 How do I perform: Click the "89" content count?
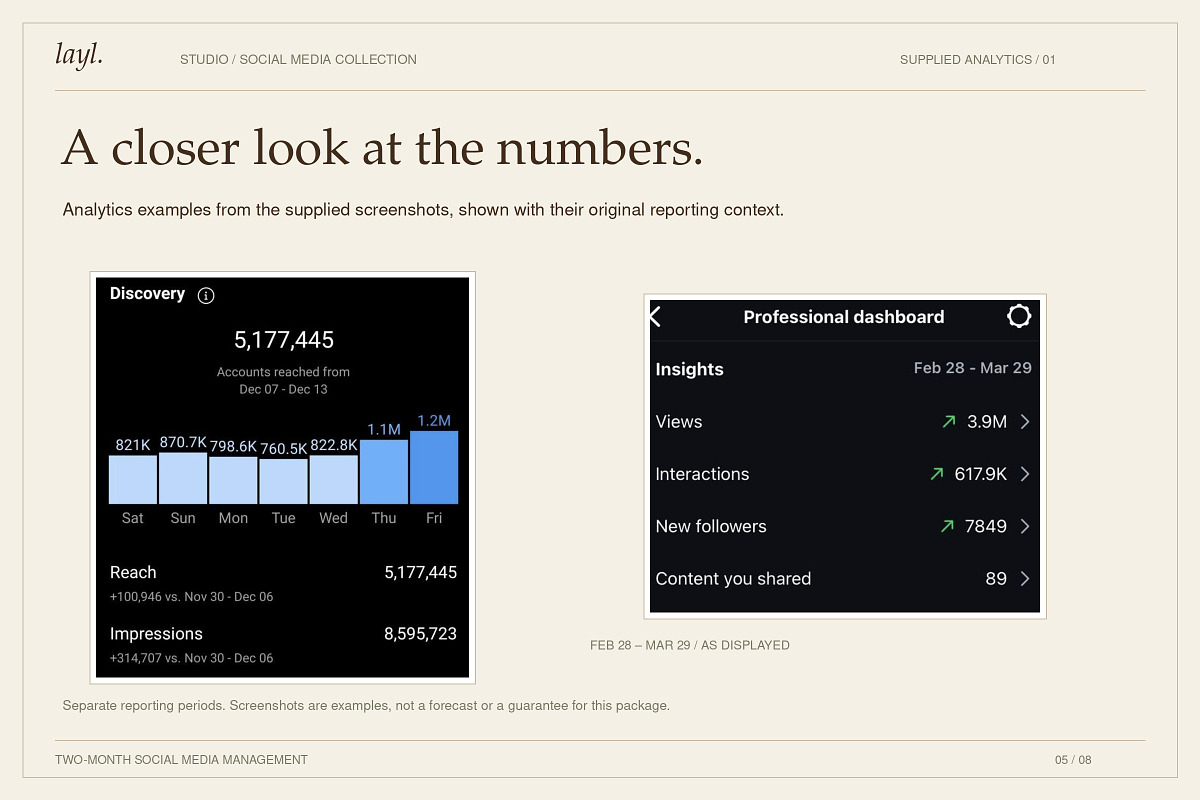click(996, 578)
